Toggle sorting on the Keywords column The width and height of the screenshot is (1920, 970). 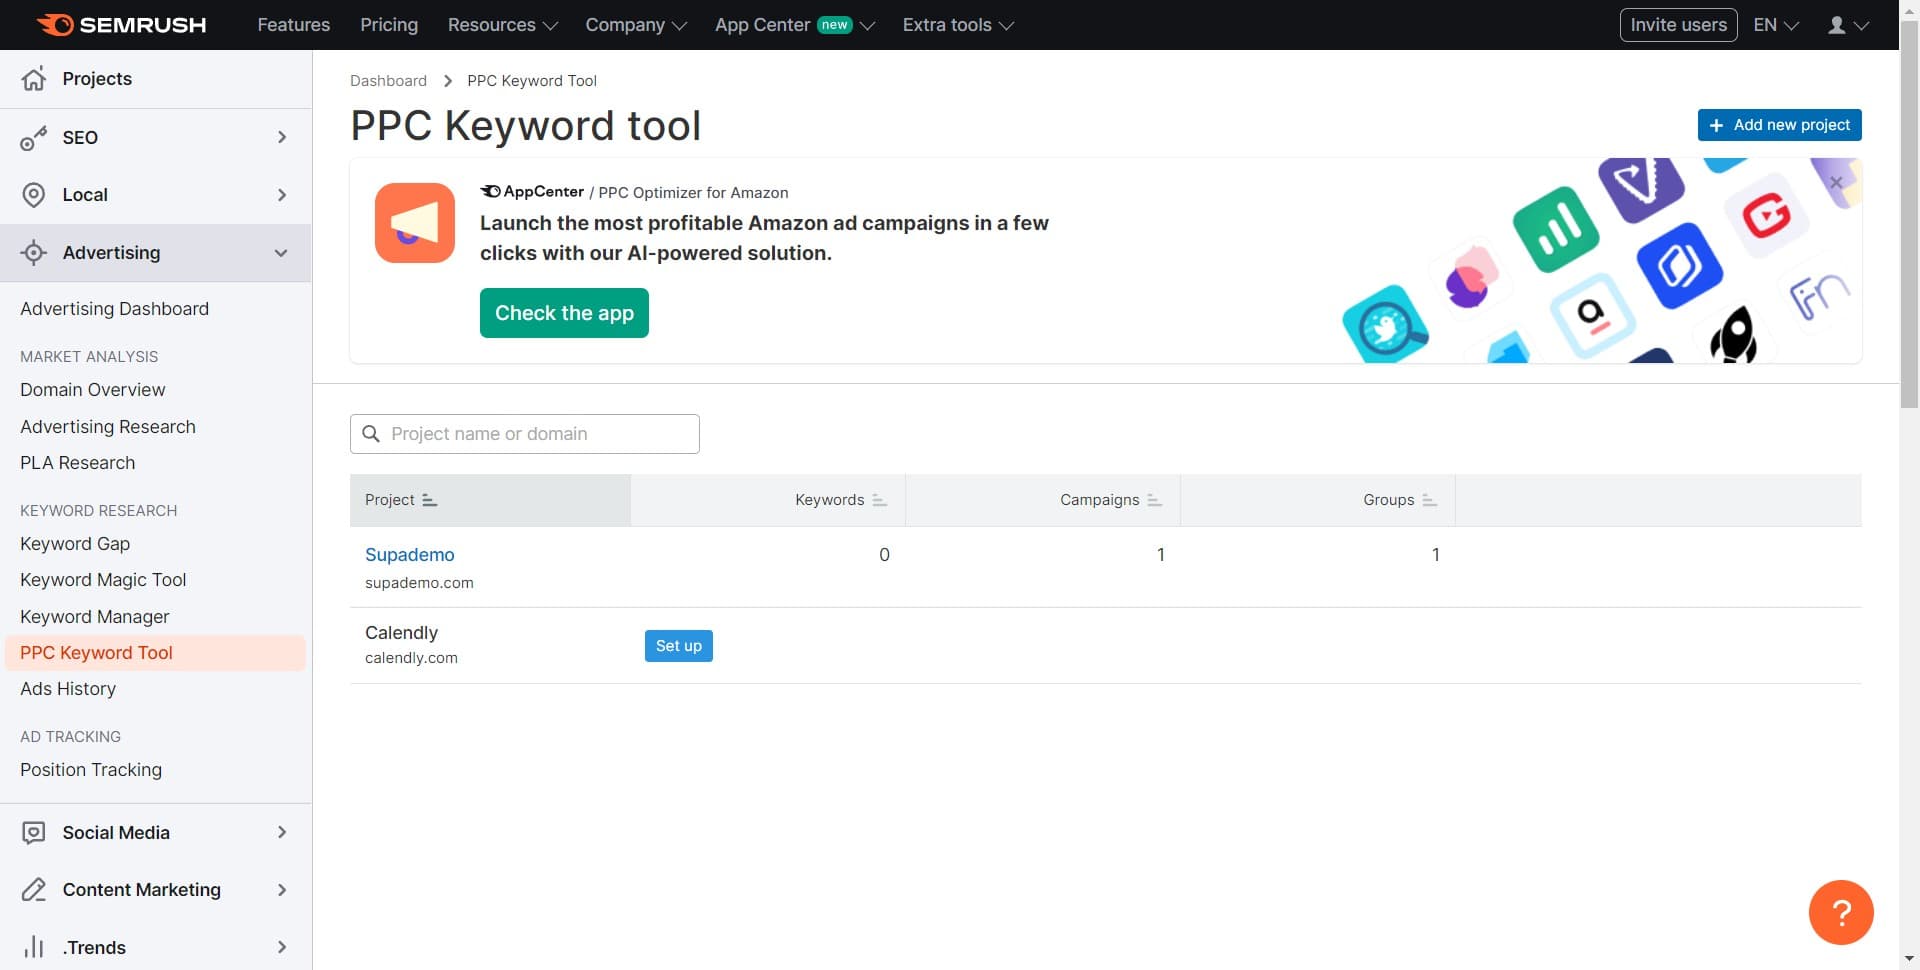coord(879,500)
